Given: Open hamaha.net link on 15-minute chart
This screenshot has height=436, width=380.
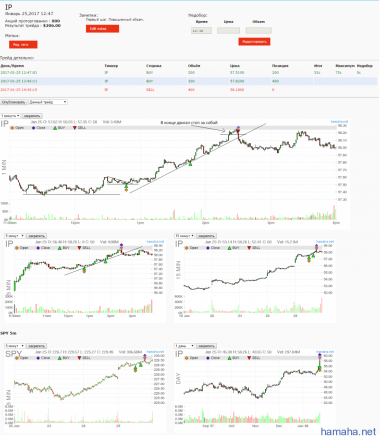Looking at the screenshot, I should pos(325,242).
